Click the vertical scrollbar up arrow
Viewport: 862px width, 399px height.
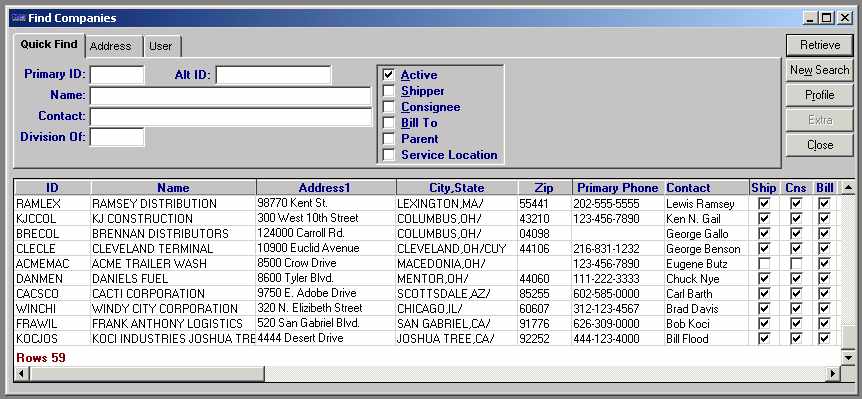pyautogui.click(x=848, y=188)
